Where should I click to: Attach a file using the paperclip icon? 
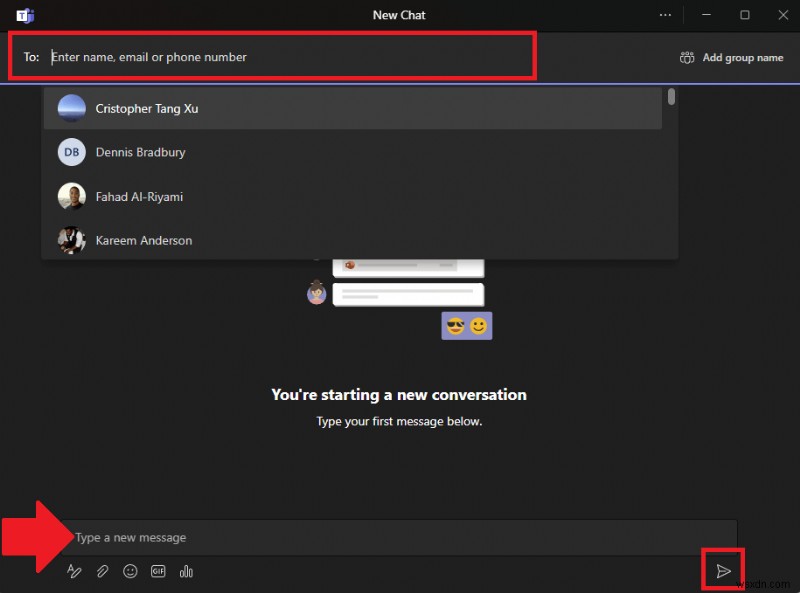click(x=103, y=571)
